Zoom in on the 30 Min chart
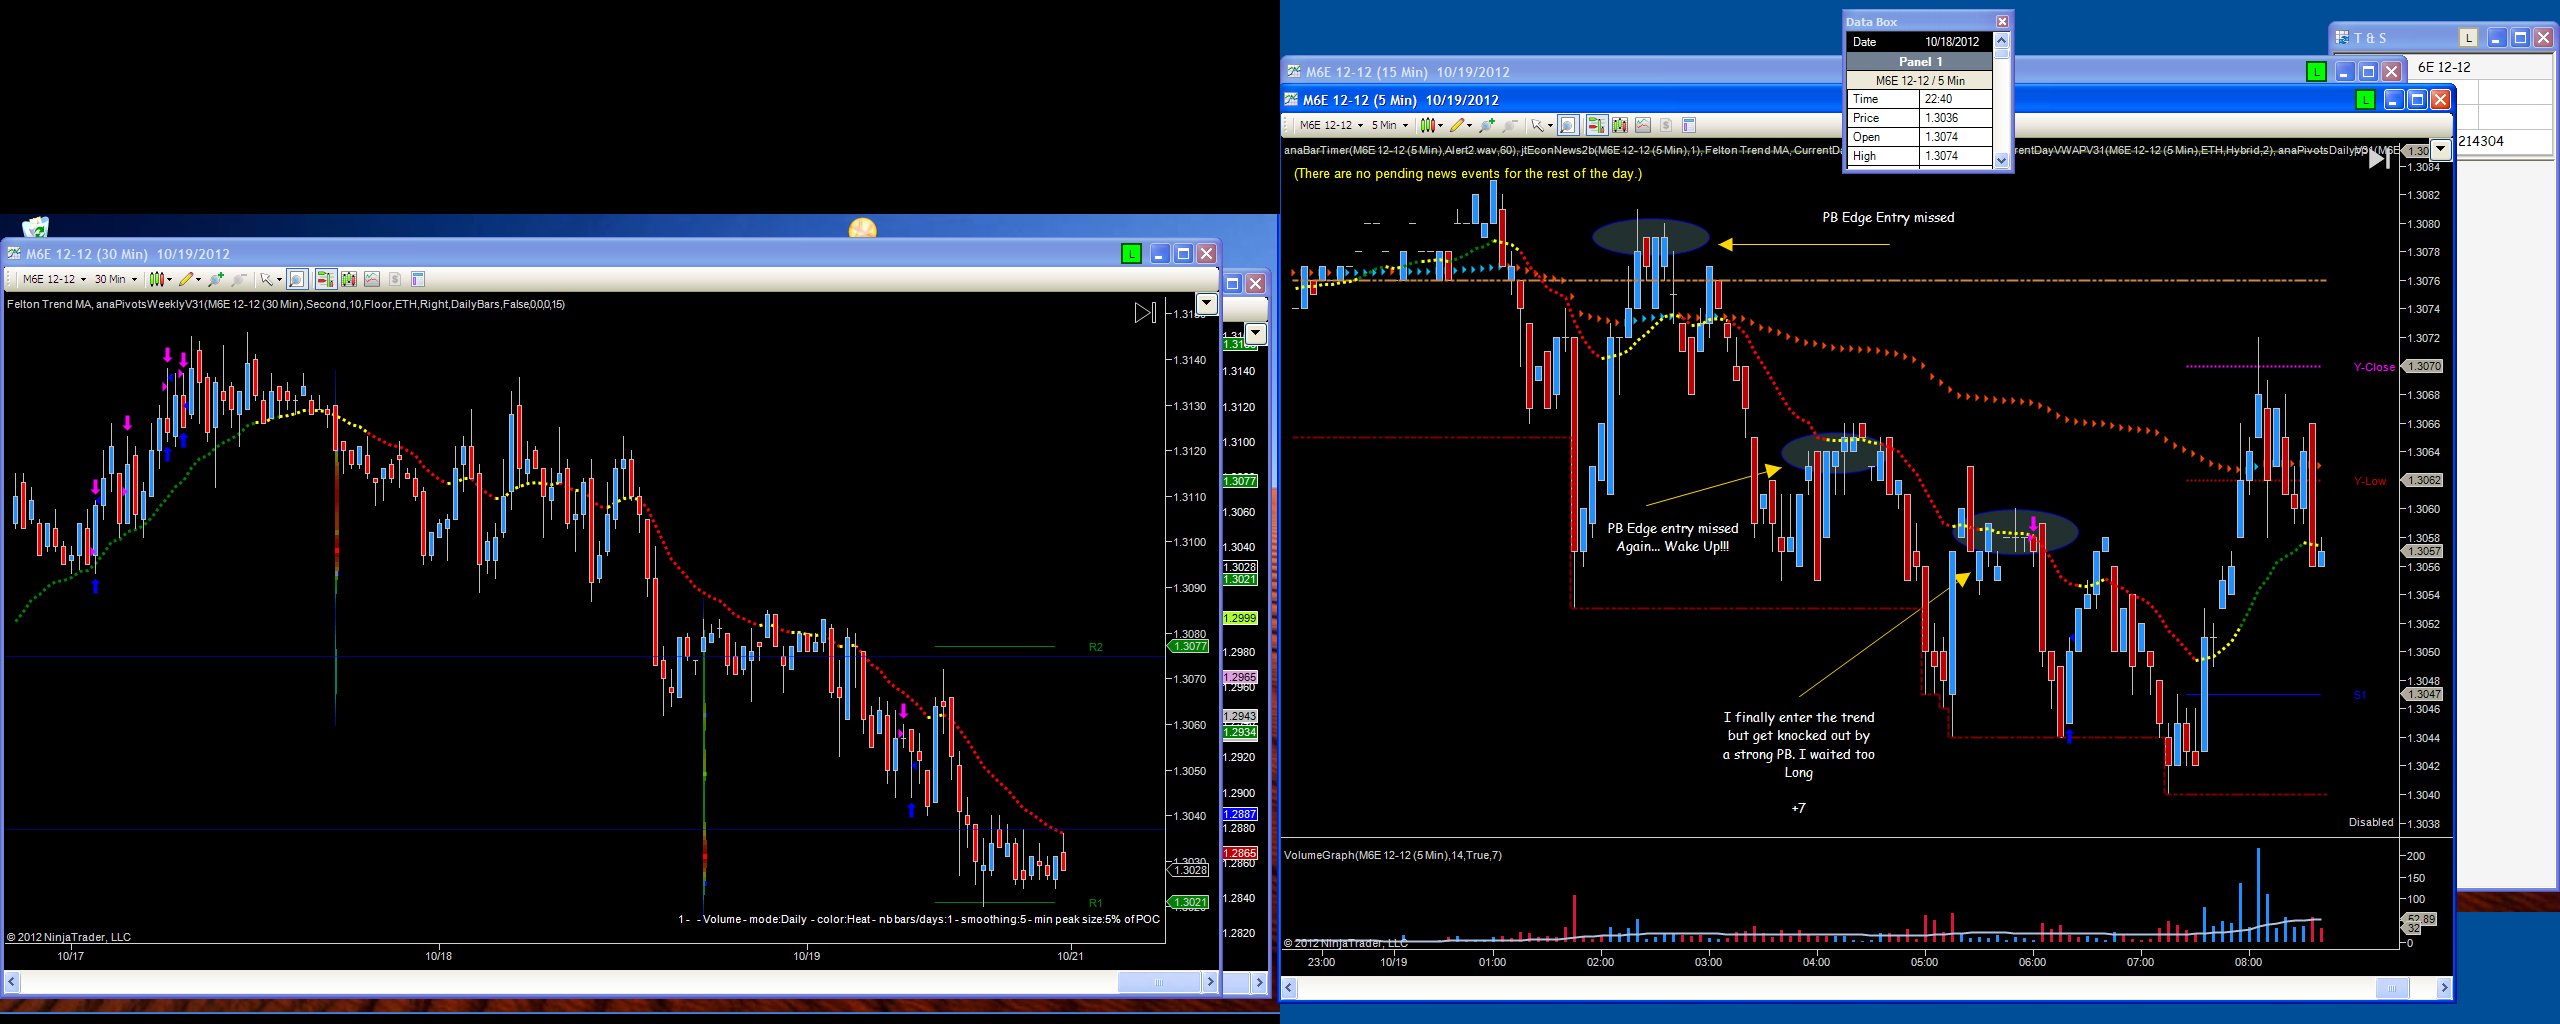The height and width of the screenshot is (1024, 2560). point(216,279)
